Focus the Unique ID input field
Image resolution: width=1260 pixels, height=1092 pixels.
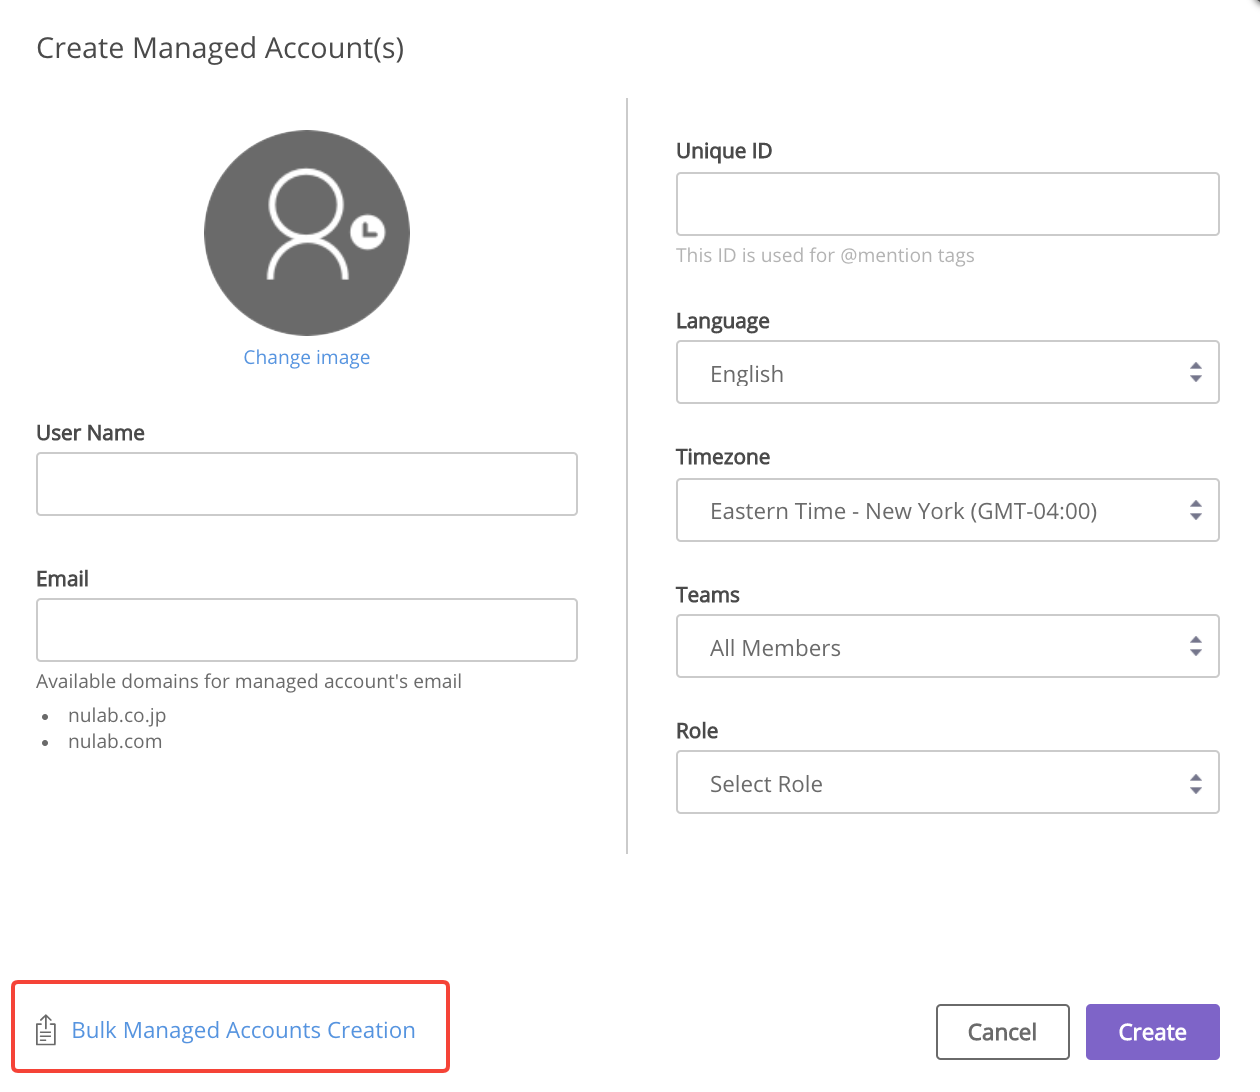click(x=948, y=204)
